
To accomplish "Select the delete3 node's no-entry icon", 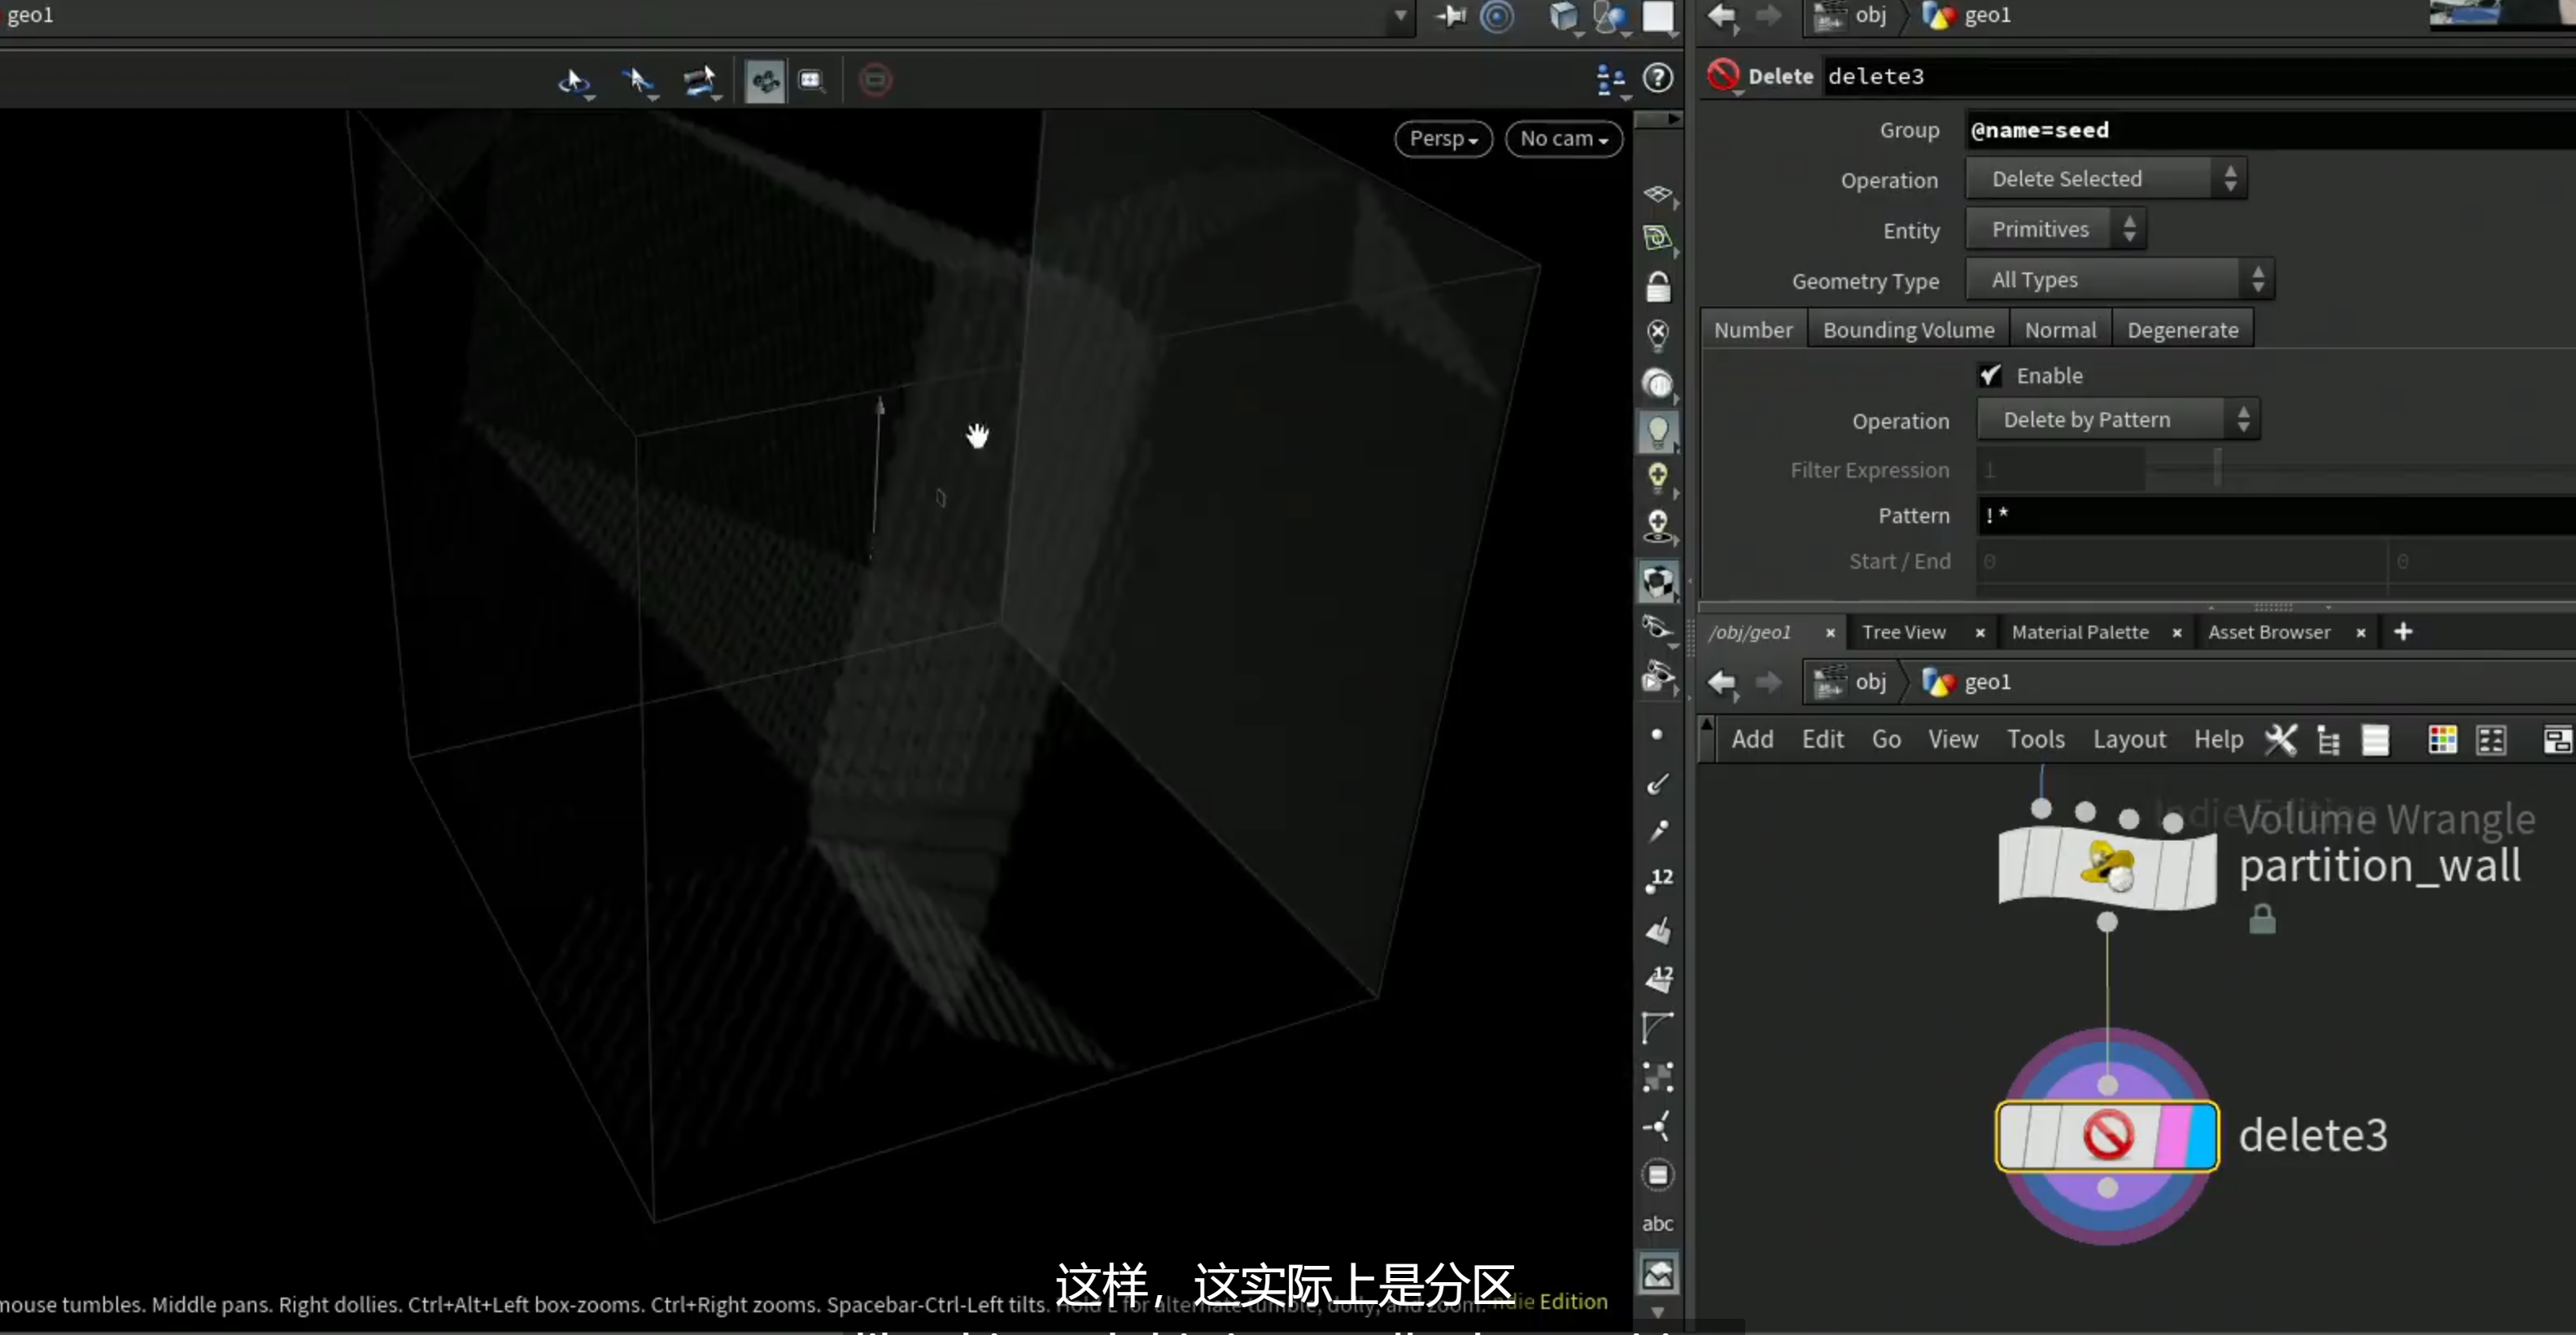I will tap(2108, 1136).
